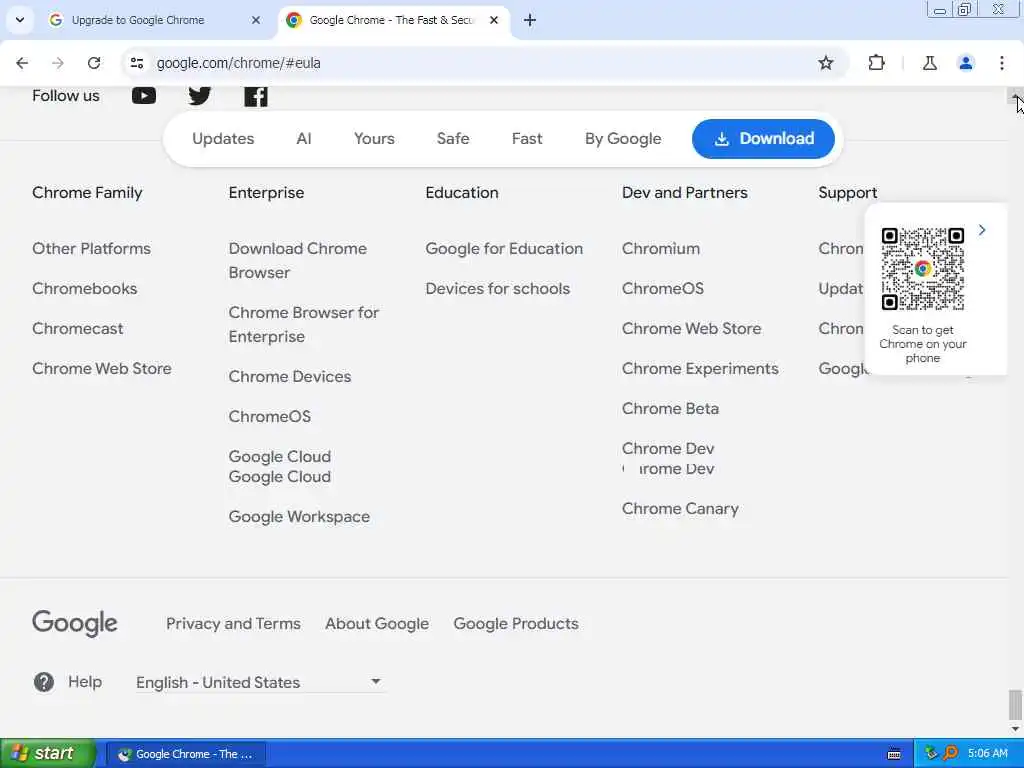
Task: Collapse the QR code panel with the chevron
Action: point(982,230)
